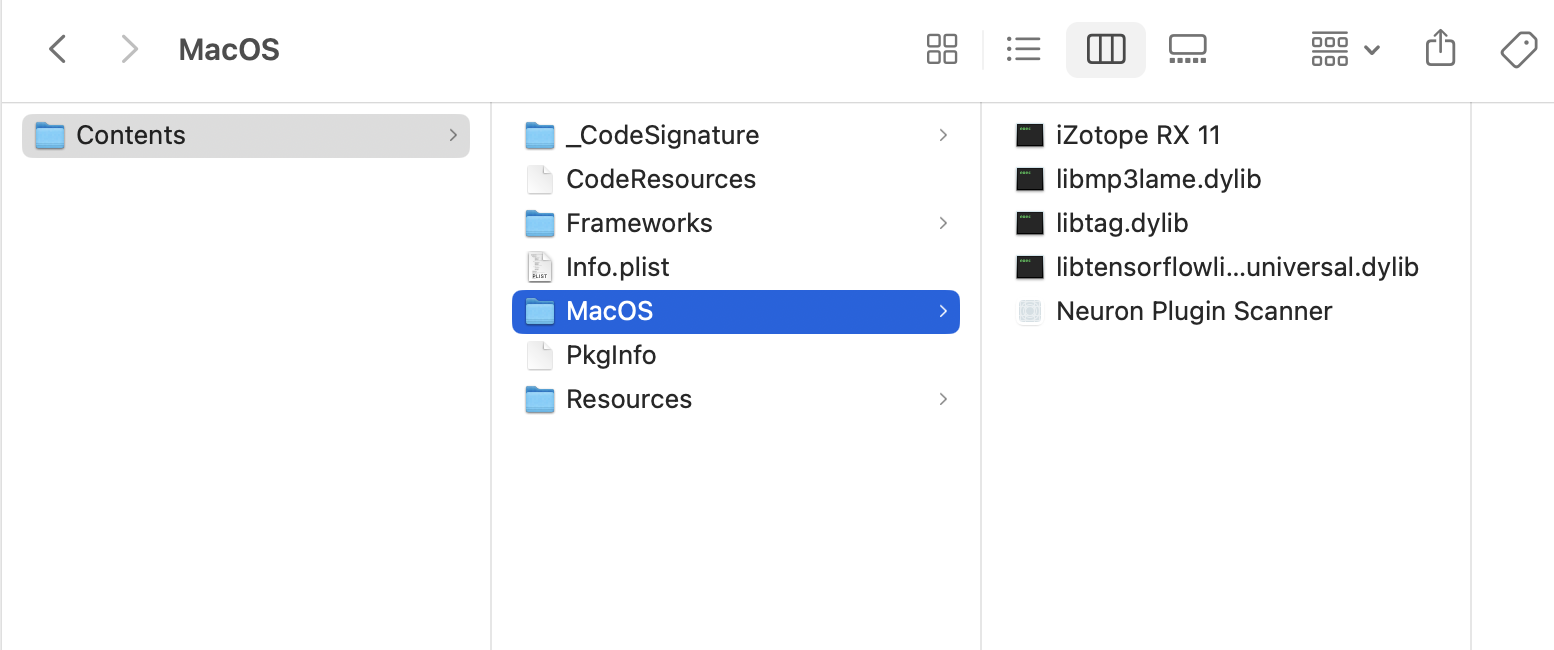Select the Frameworks folder

638,223
